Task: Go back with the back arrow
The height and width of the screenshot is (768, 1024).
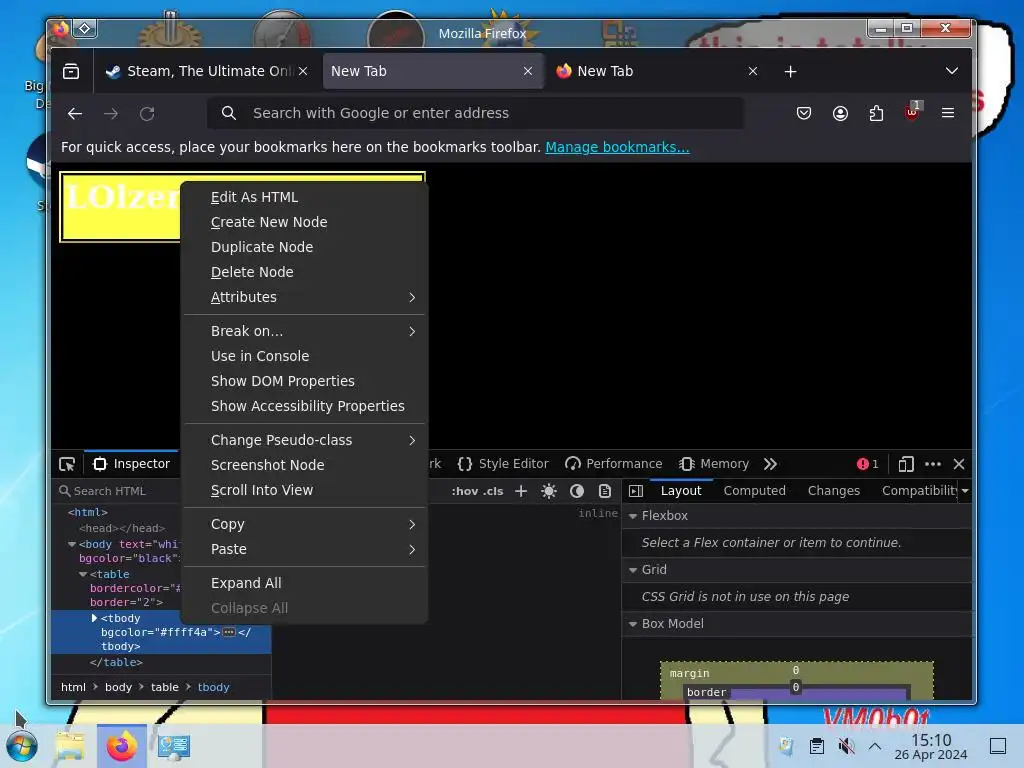Action: tap(75, 114)
